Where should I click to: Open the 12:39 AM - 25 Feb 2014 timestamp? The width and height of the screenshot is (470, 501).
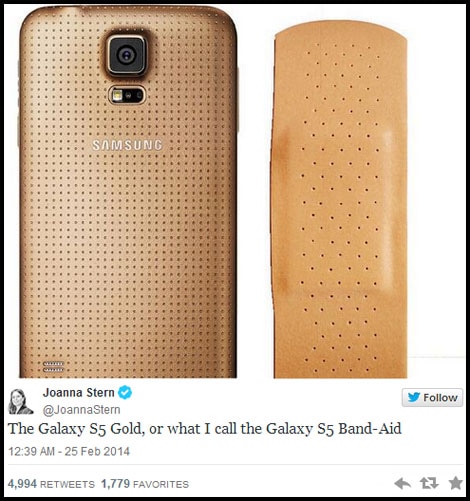click(69, 451)
